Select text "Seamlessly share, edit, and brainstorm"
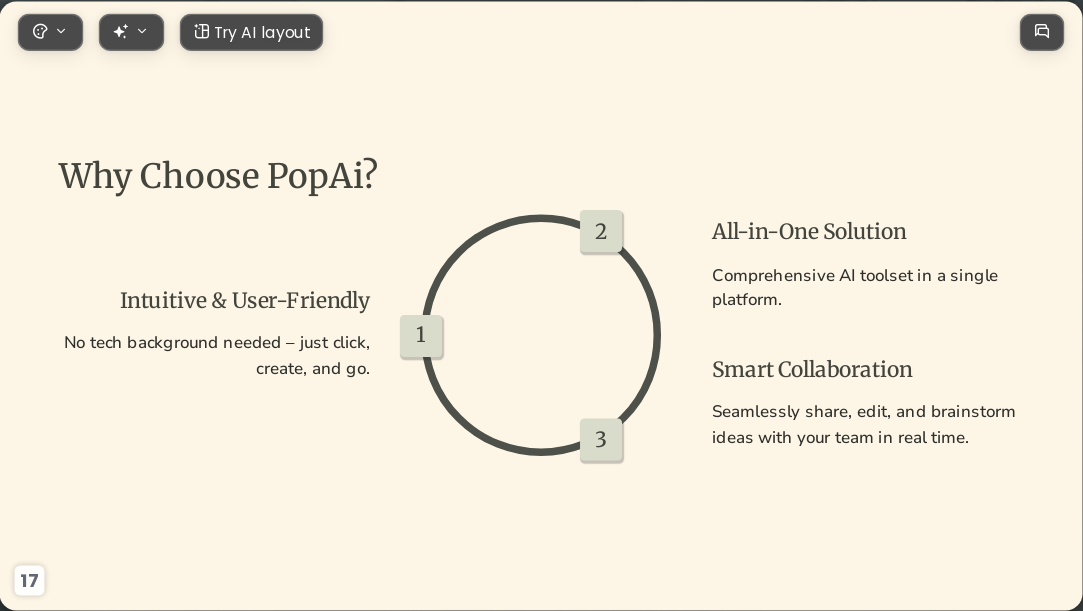The height and width of the screenshot is (611, 1083). (x=863, y=411)
